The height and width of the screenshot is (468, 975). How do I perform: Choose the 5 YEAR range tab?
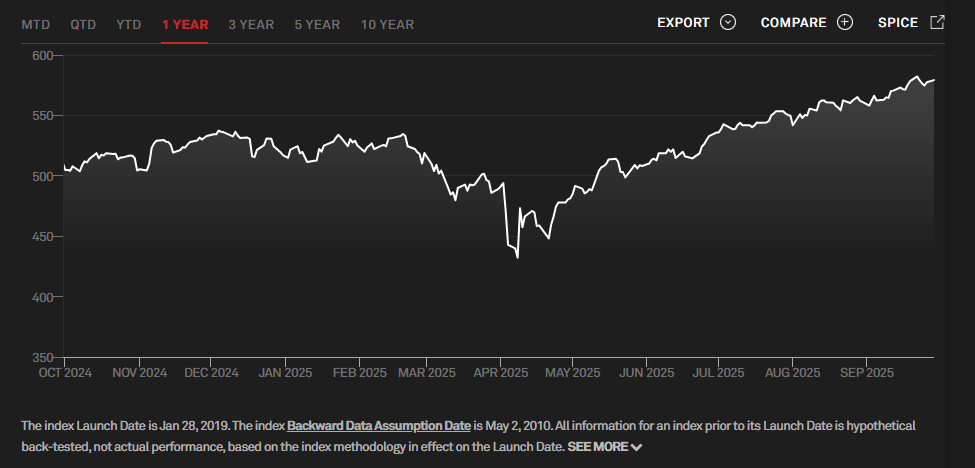[x=317, y=24]
